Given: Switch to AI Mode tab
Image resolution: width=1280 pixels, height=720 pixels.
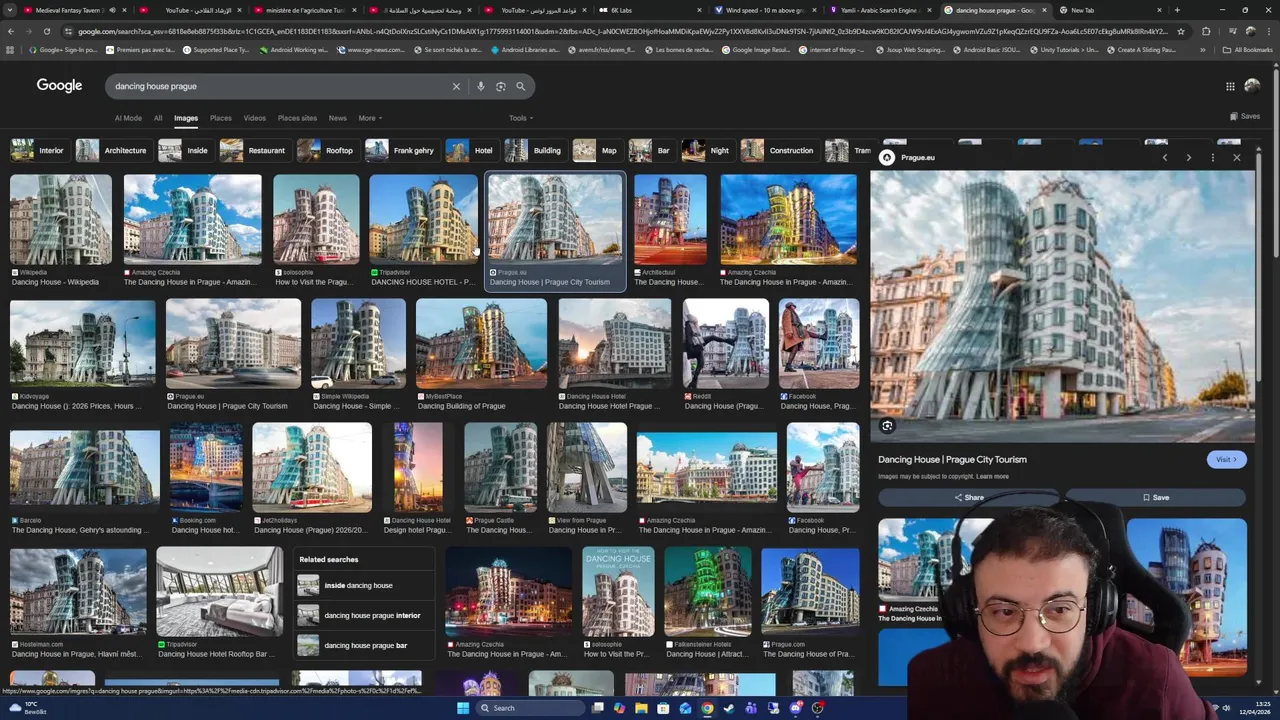Looking at the screenshot, I should (x=128, y=118).
